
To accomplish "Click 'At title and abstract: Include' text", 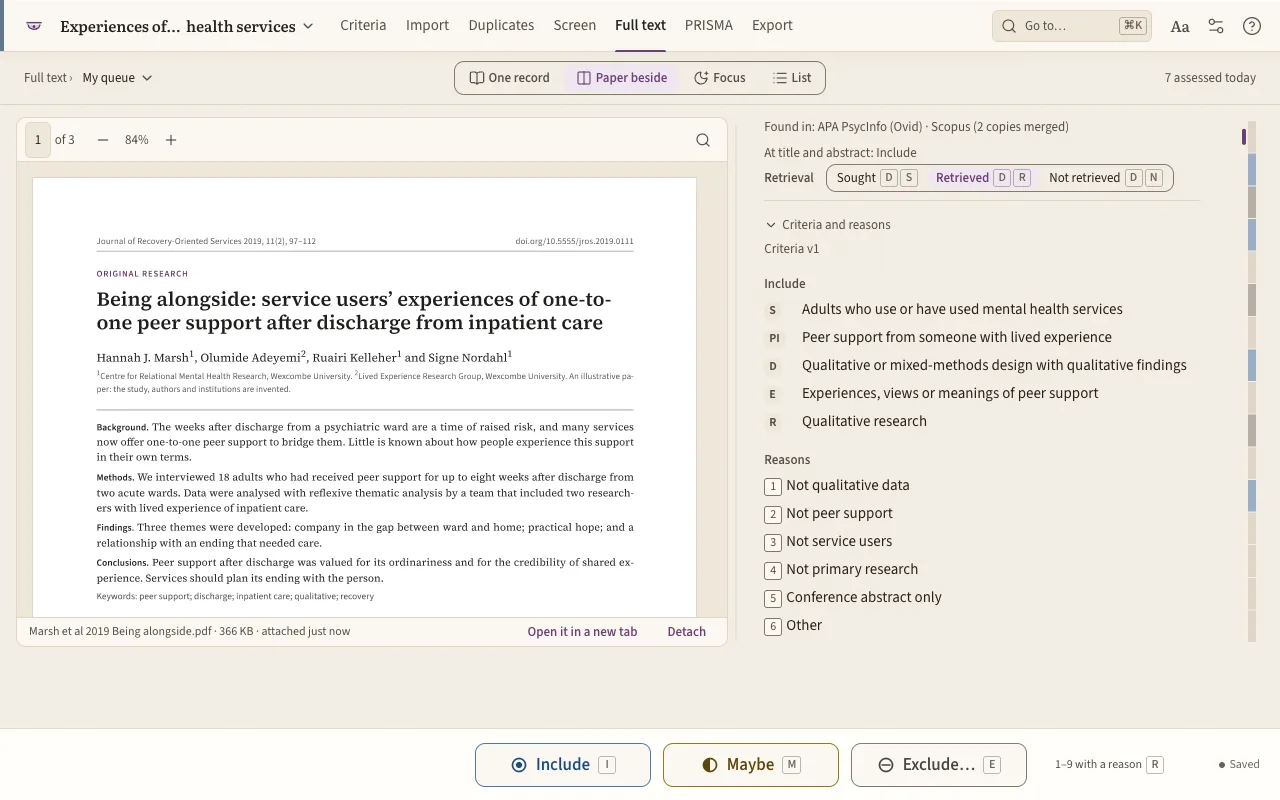I will (840, 153).
